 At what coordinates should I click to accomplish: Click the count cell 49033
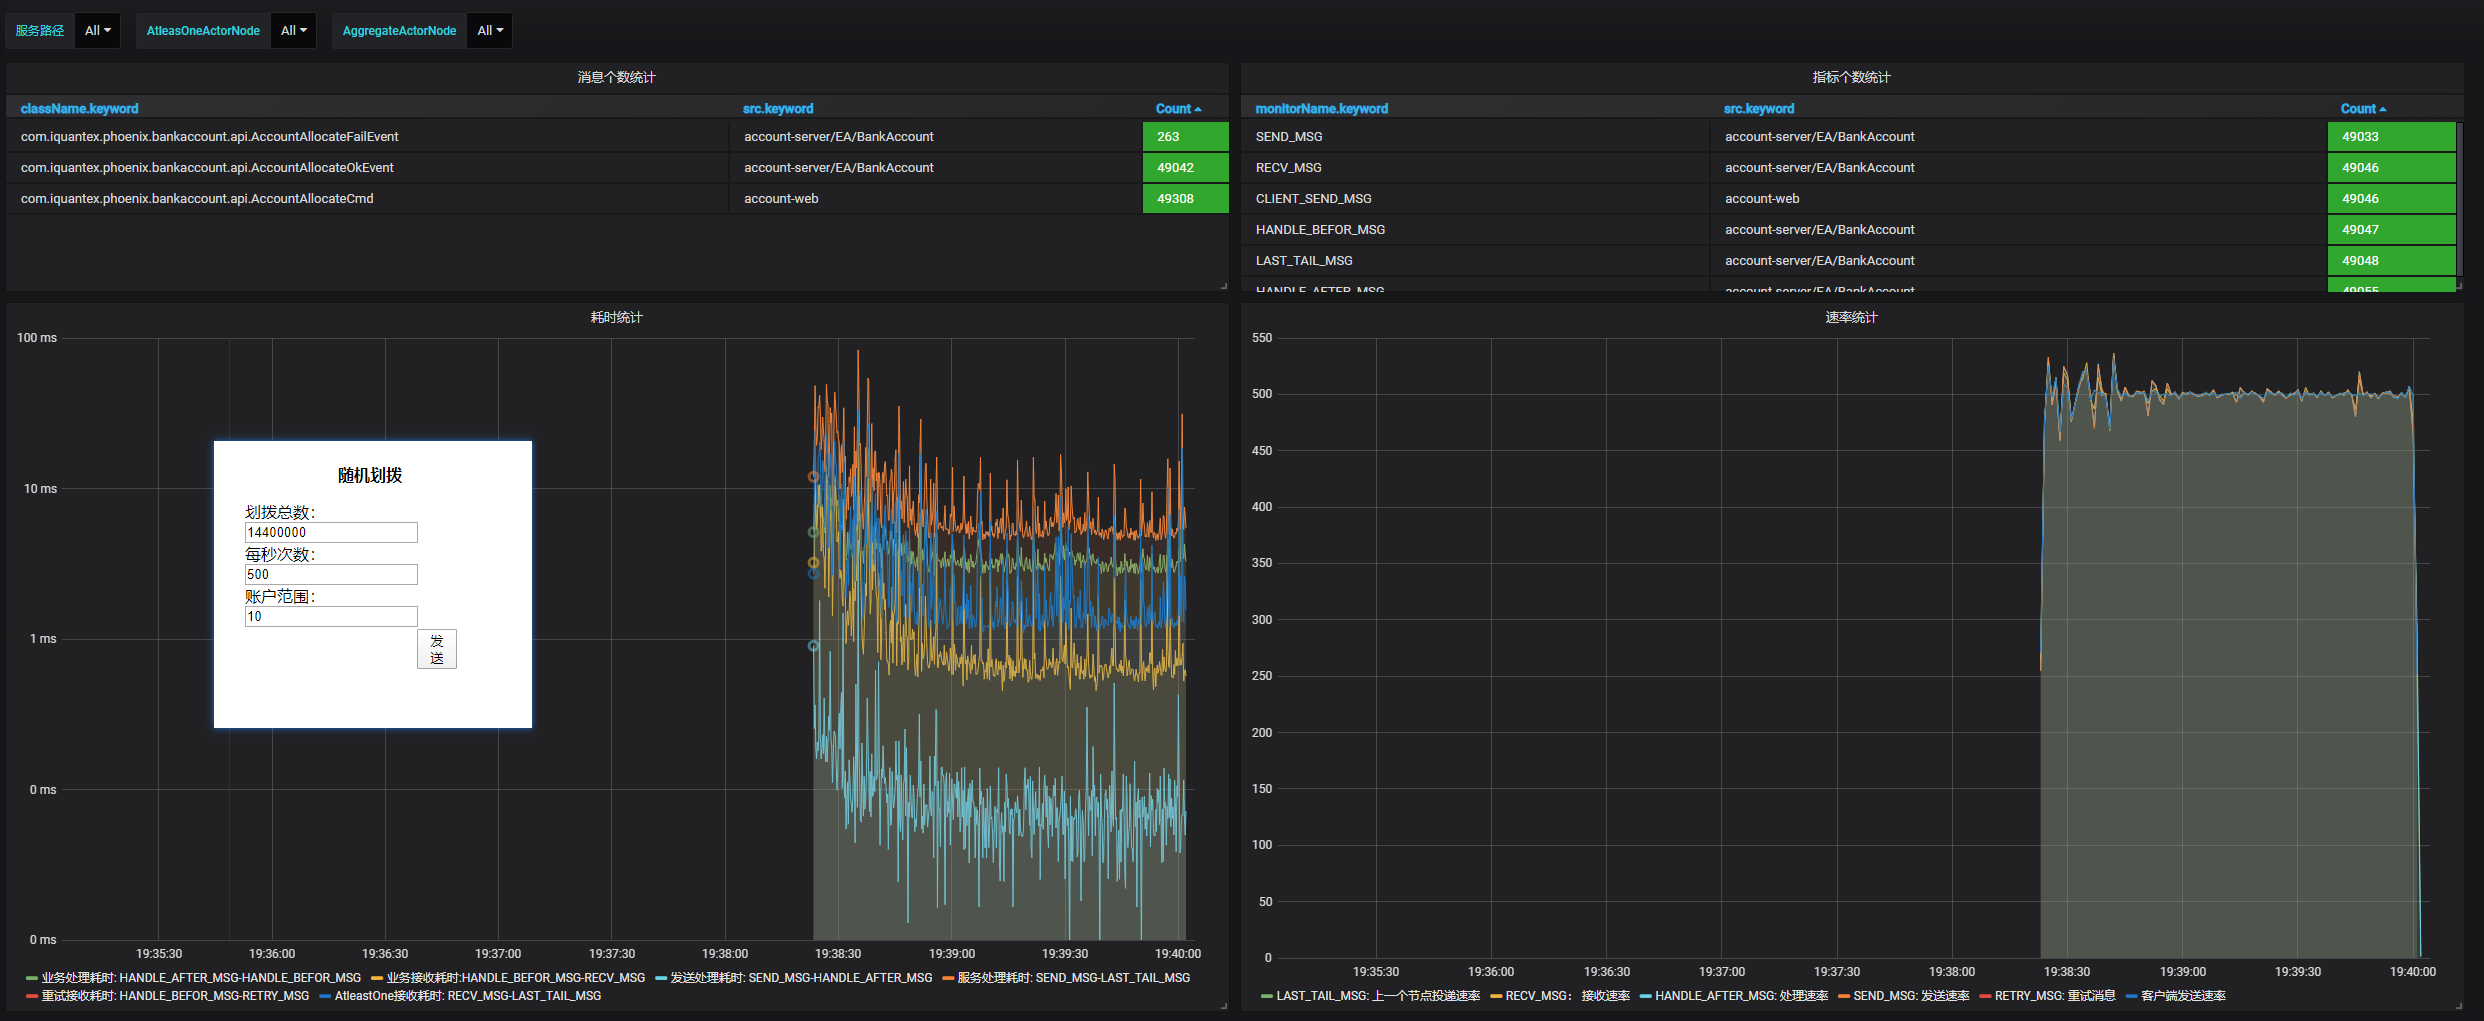2391,137
